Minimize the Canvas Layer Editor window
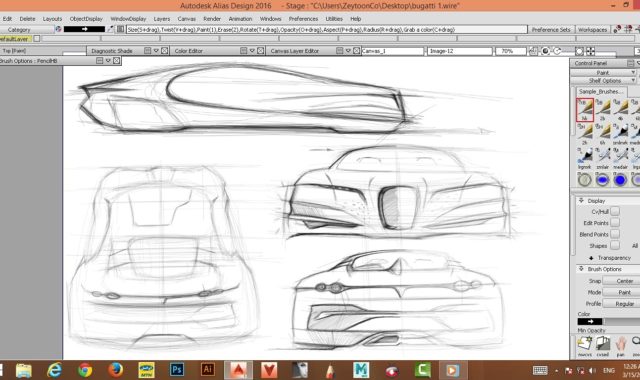640x380 pixels. [339, 51]
